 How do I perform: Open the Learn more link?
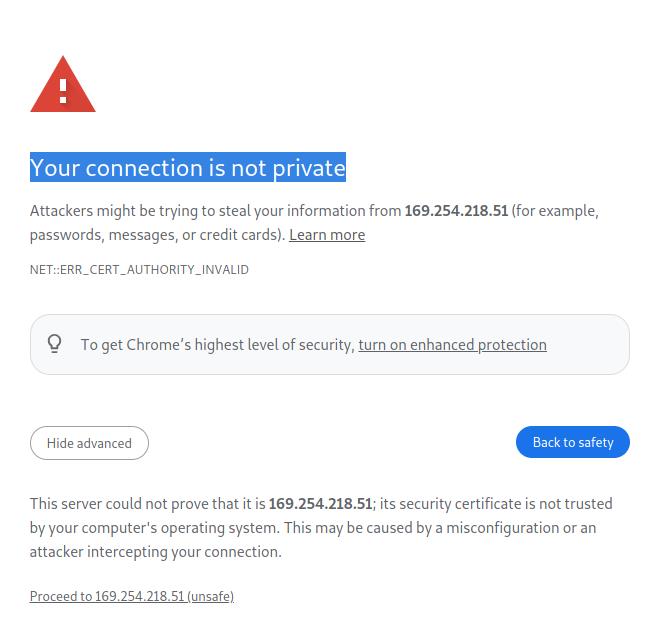click(x=327, y=235)
